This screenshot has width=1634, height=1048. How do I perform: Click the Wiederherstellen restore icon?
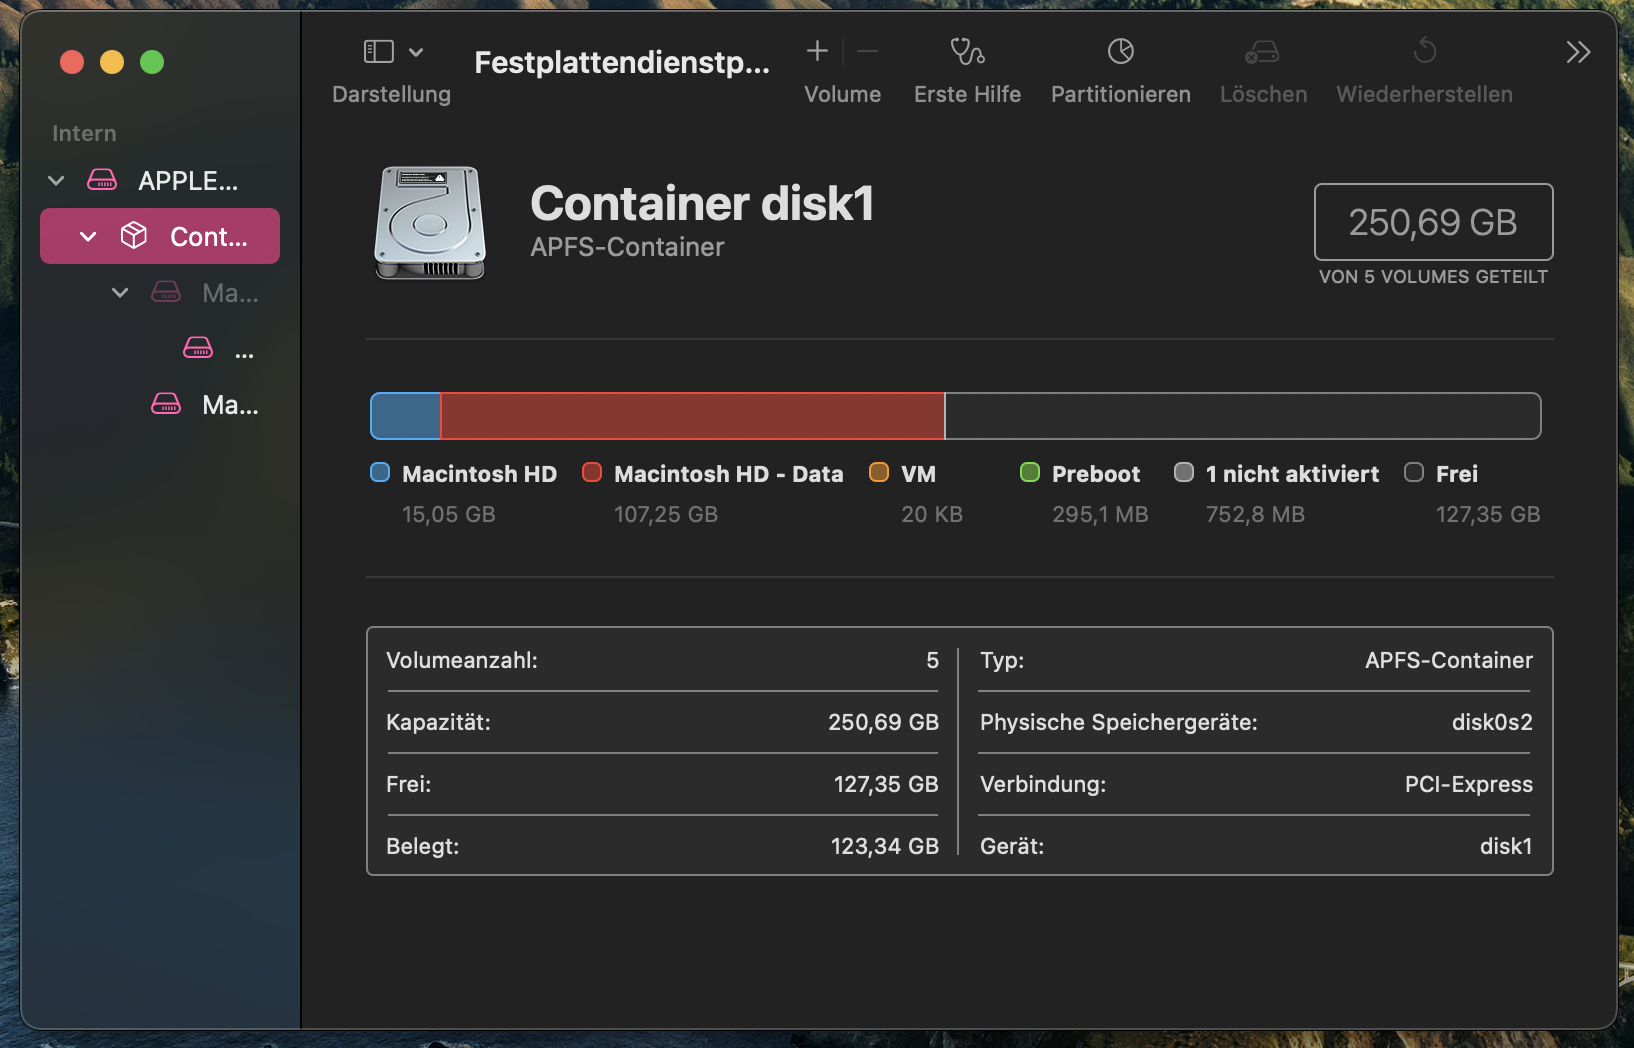coord(1424,52)
